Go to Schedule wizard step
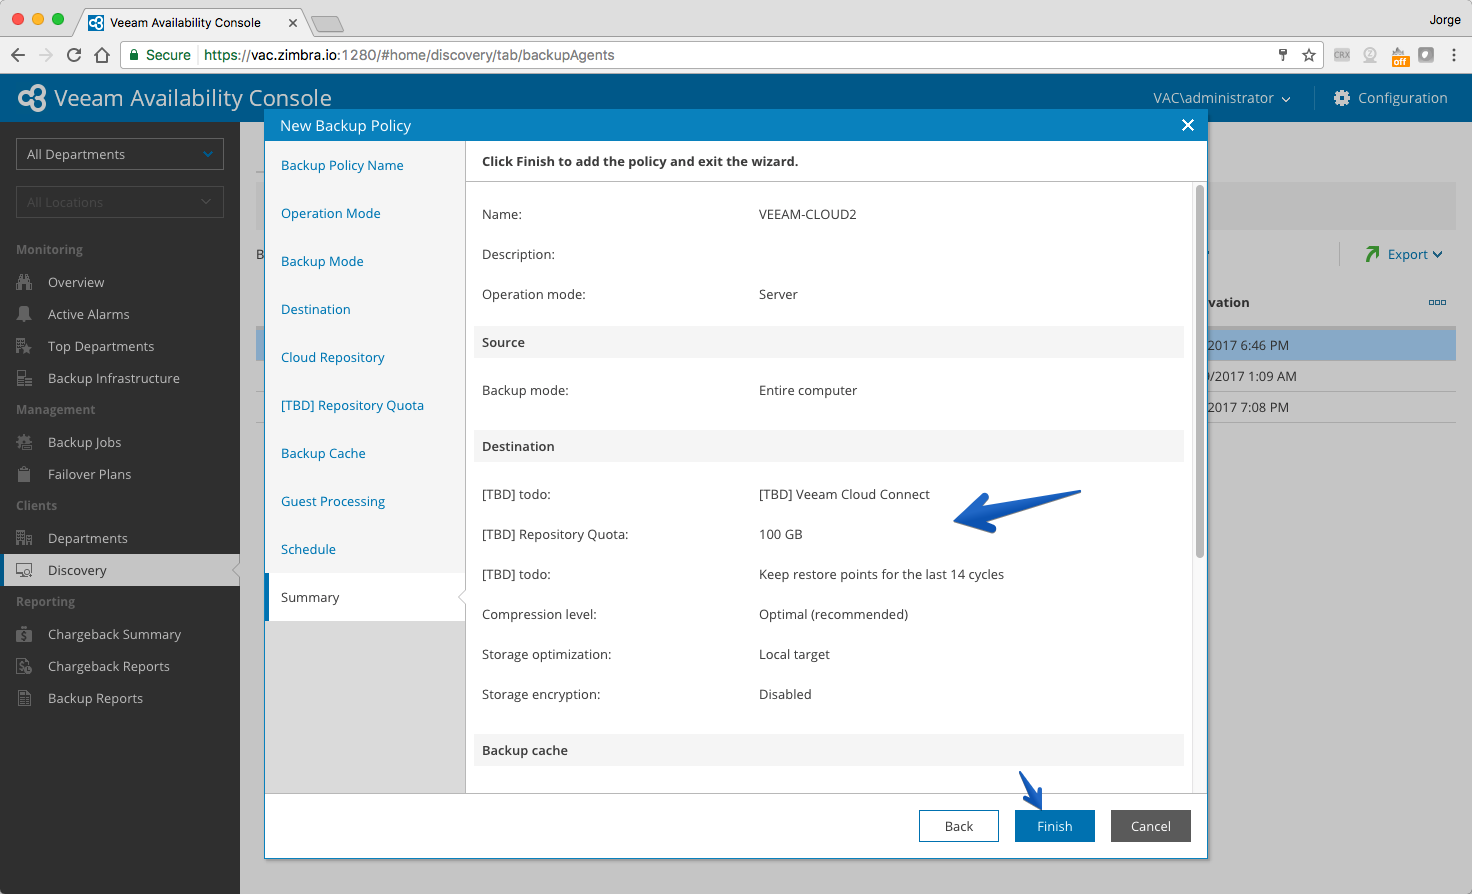 (308, 549)
